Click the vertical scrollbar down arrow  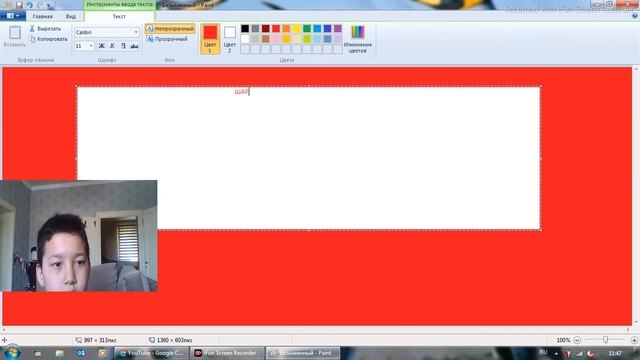(x=636, y=322)
